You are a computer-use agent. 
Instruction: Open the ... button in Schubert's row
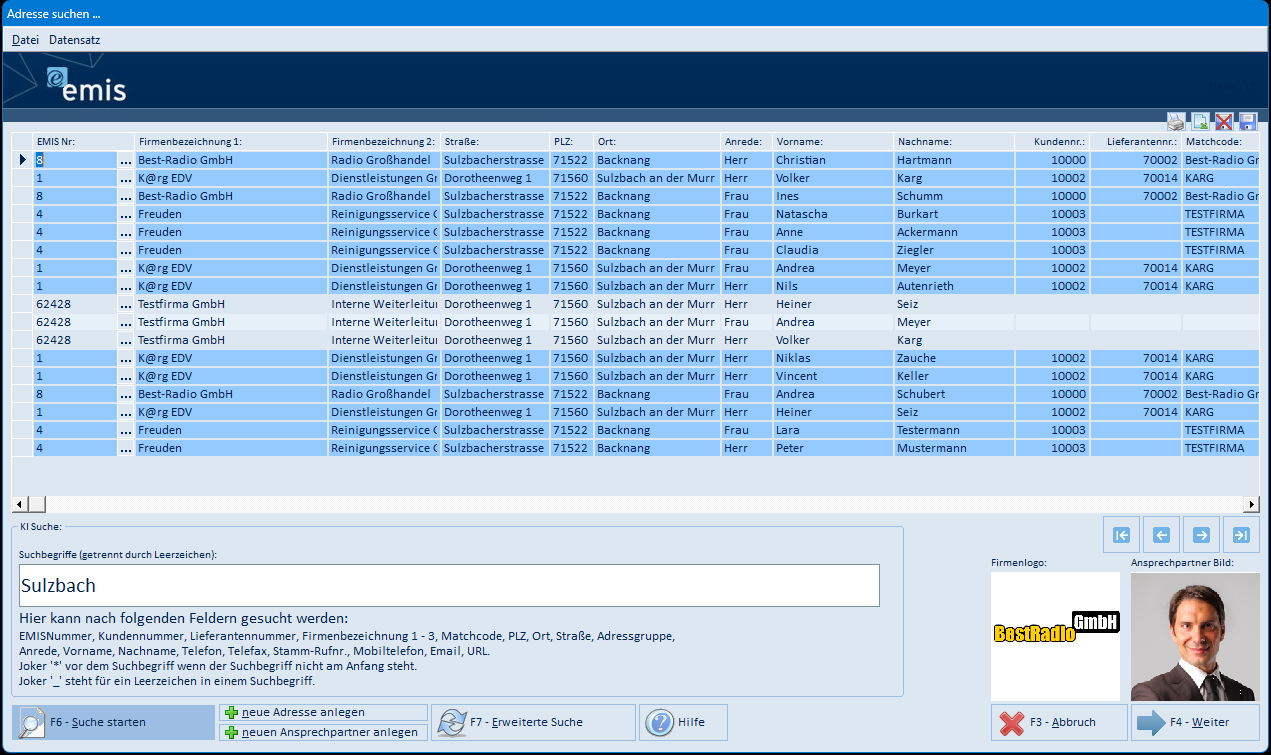pos(126,394)
